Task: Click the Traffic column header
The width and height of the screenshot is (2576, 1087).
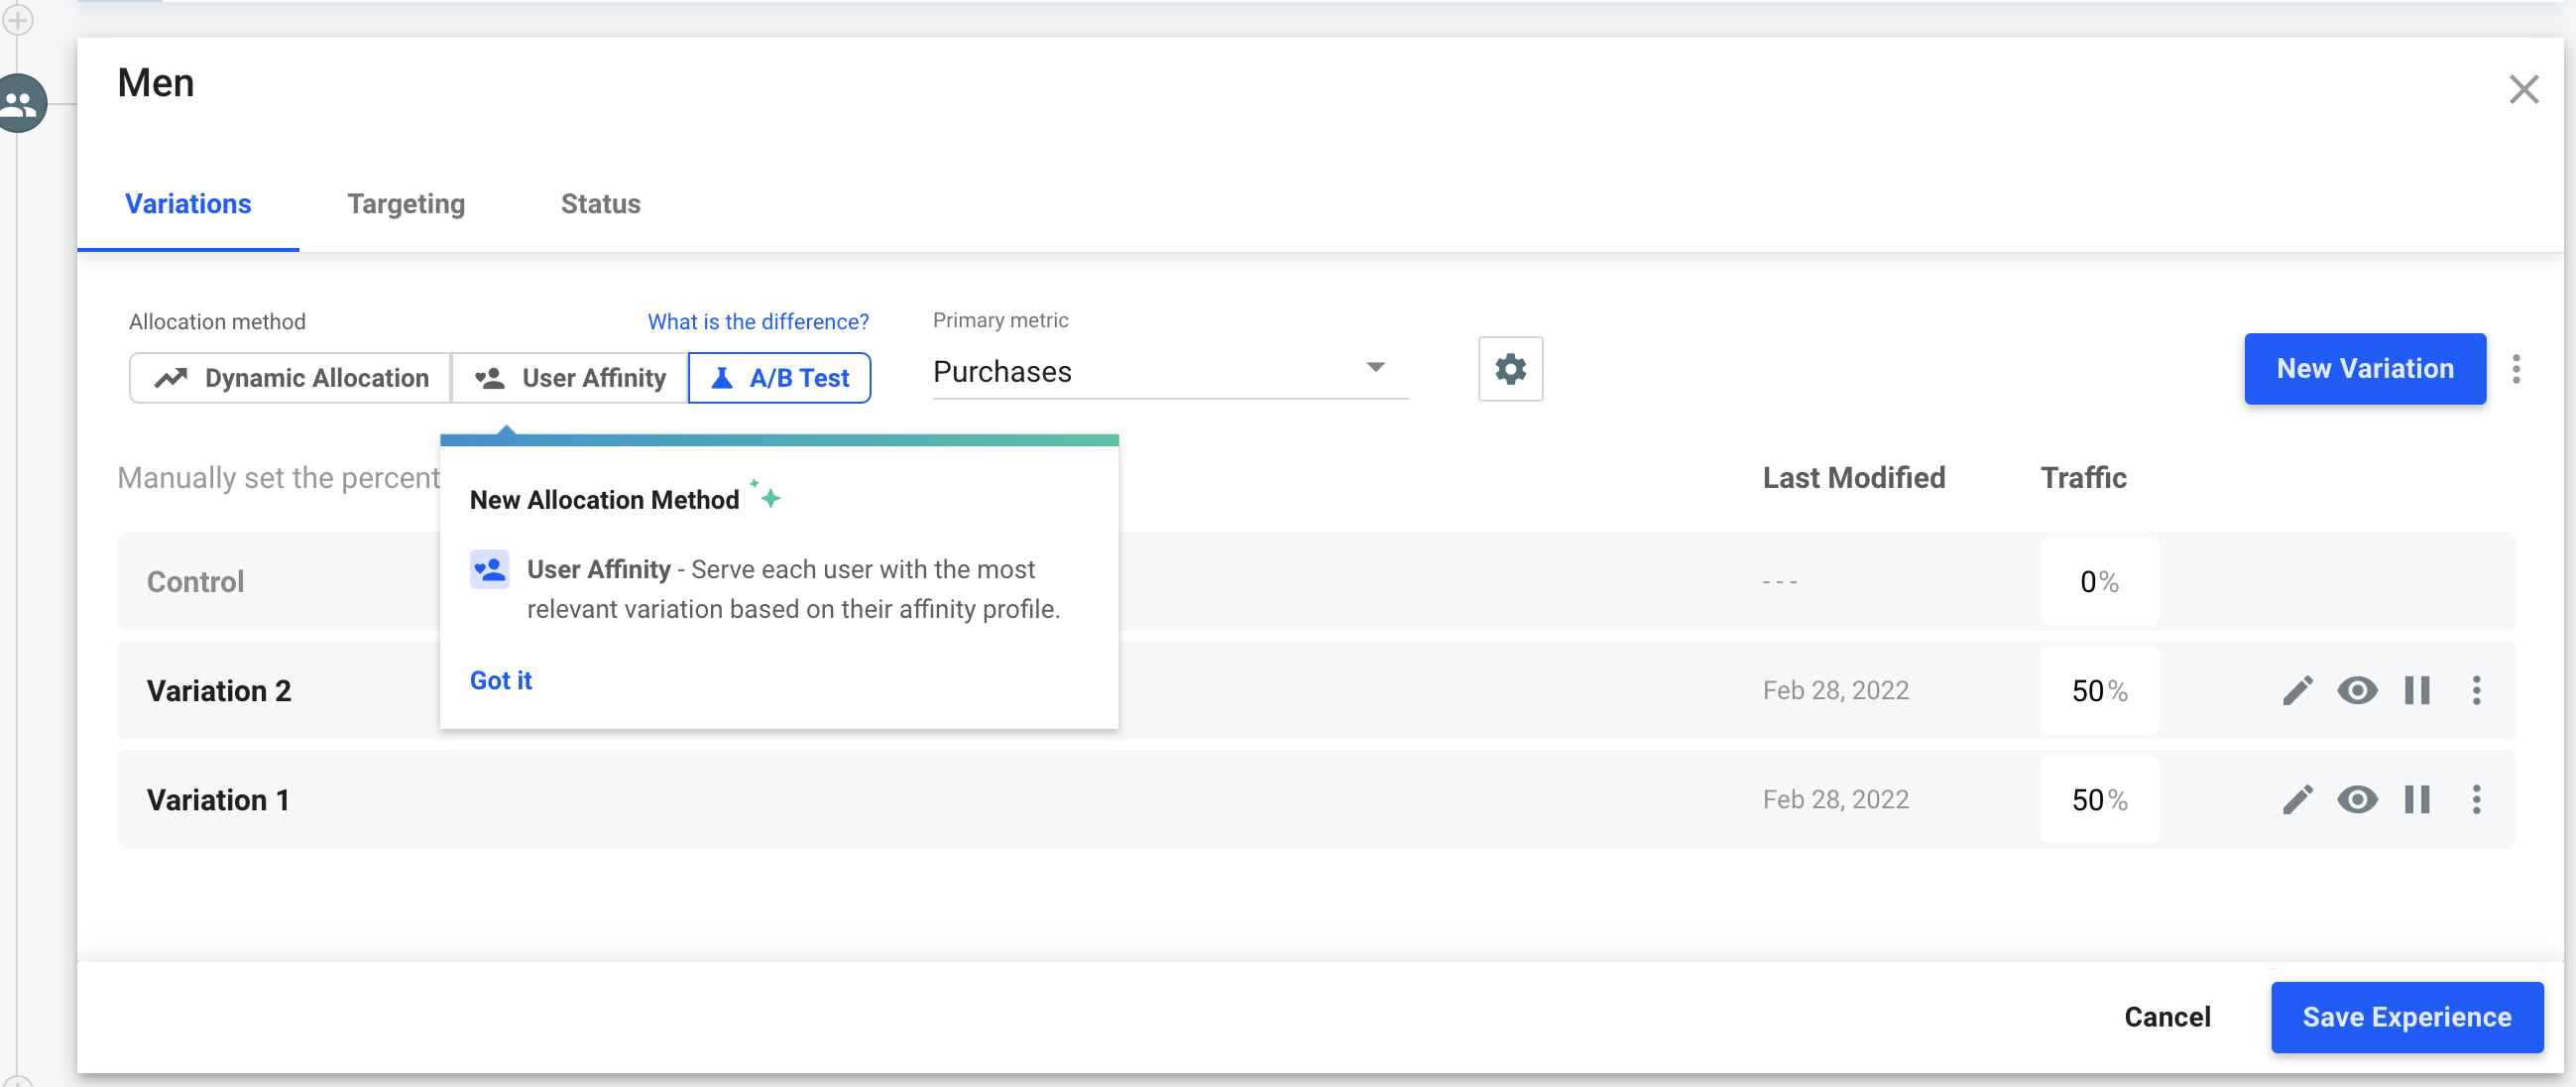Action: [x=2083, y=478]
